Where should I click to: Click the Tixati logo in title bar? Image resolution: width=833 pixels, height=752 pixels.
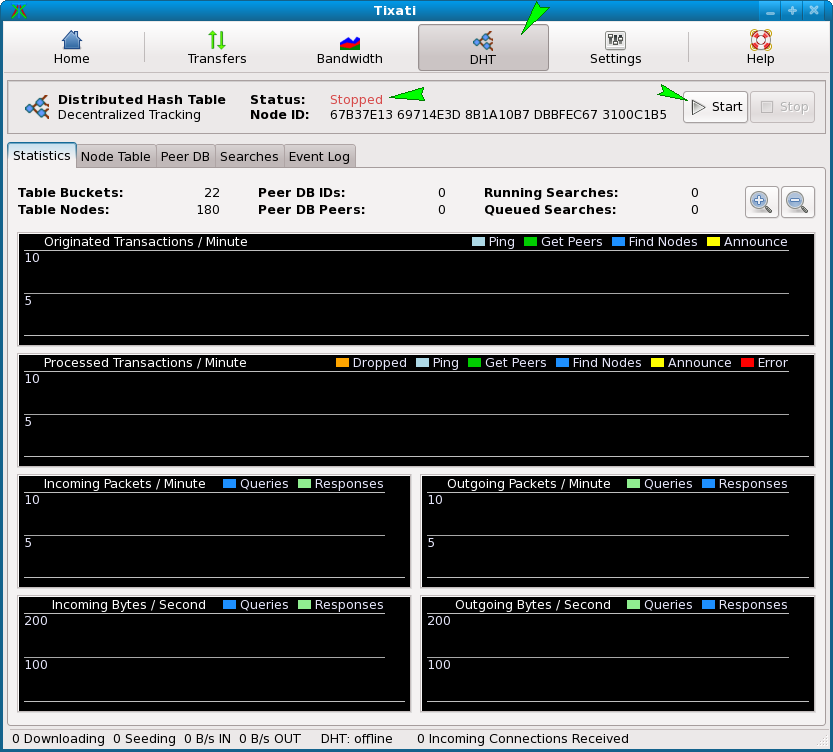coord(19,11)
